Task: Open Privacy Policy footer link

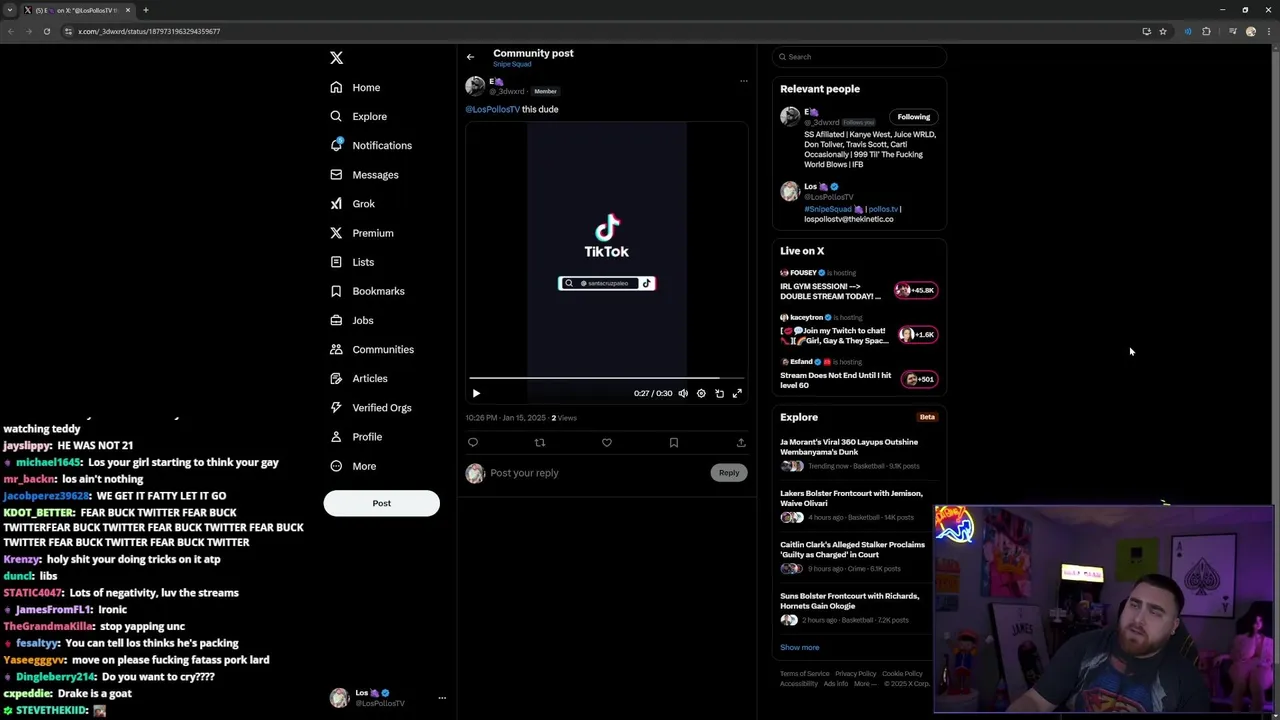Action: (x=855, y=674)
